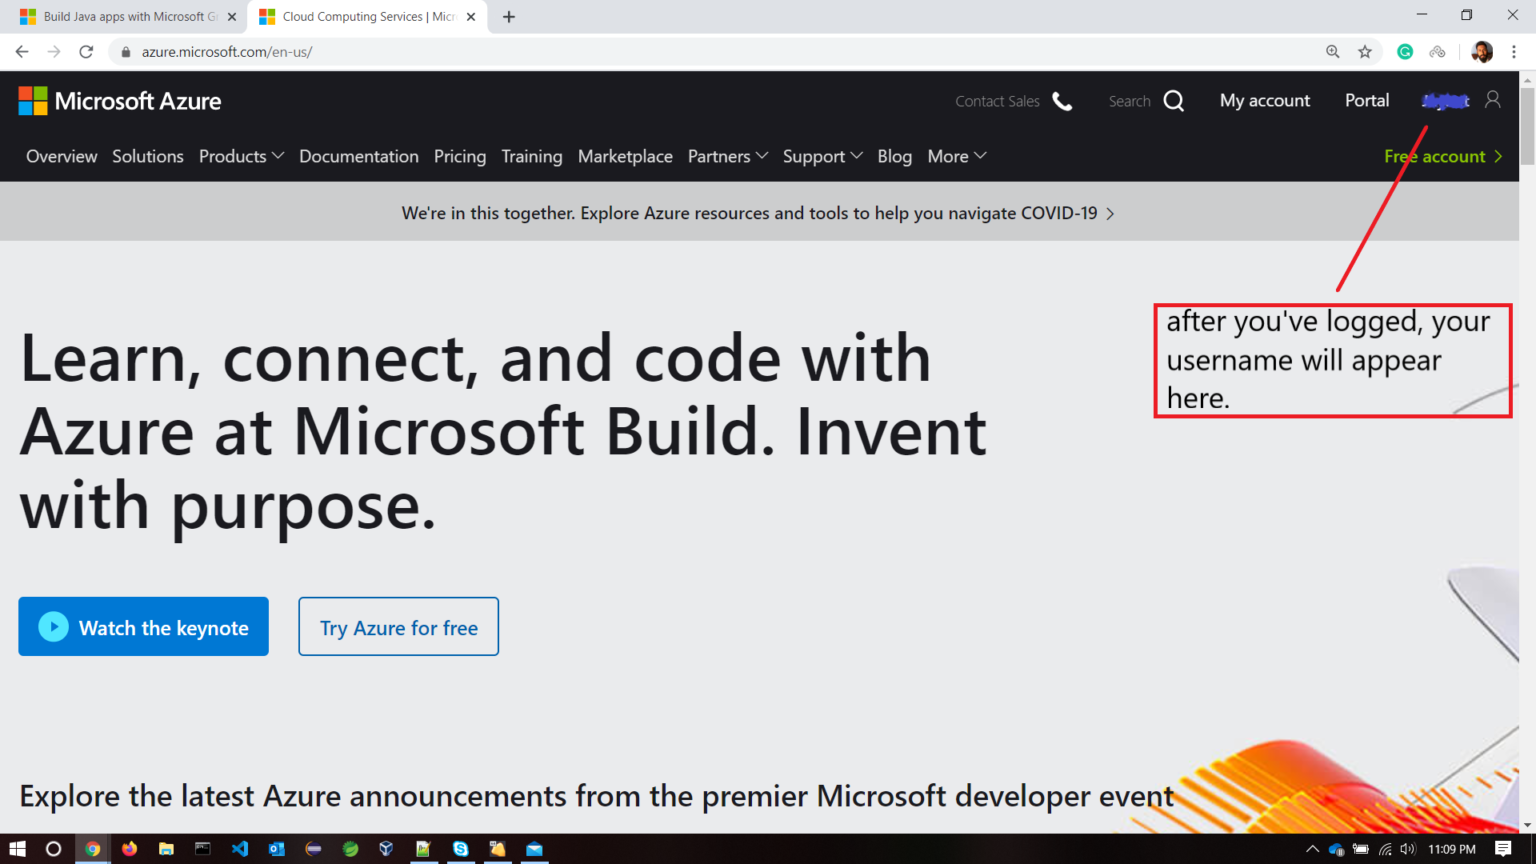Open the Support dropdown

(822, 156)
